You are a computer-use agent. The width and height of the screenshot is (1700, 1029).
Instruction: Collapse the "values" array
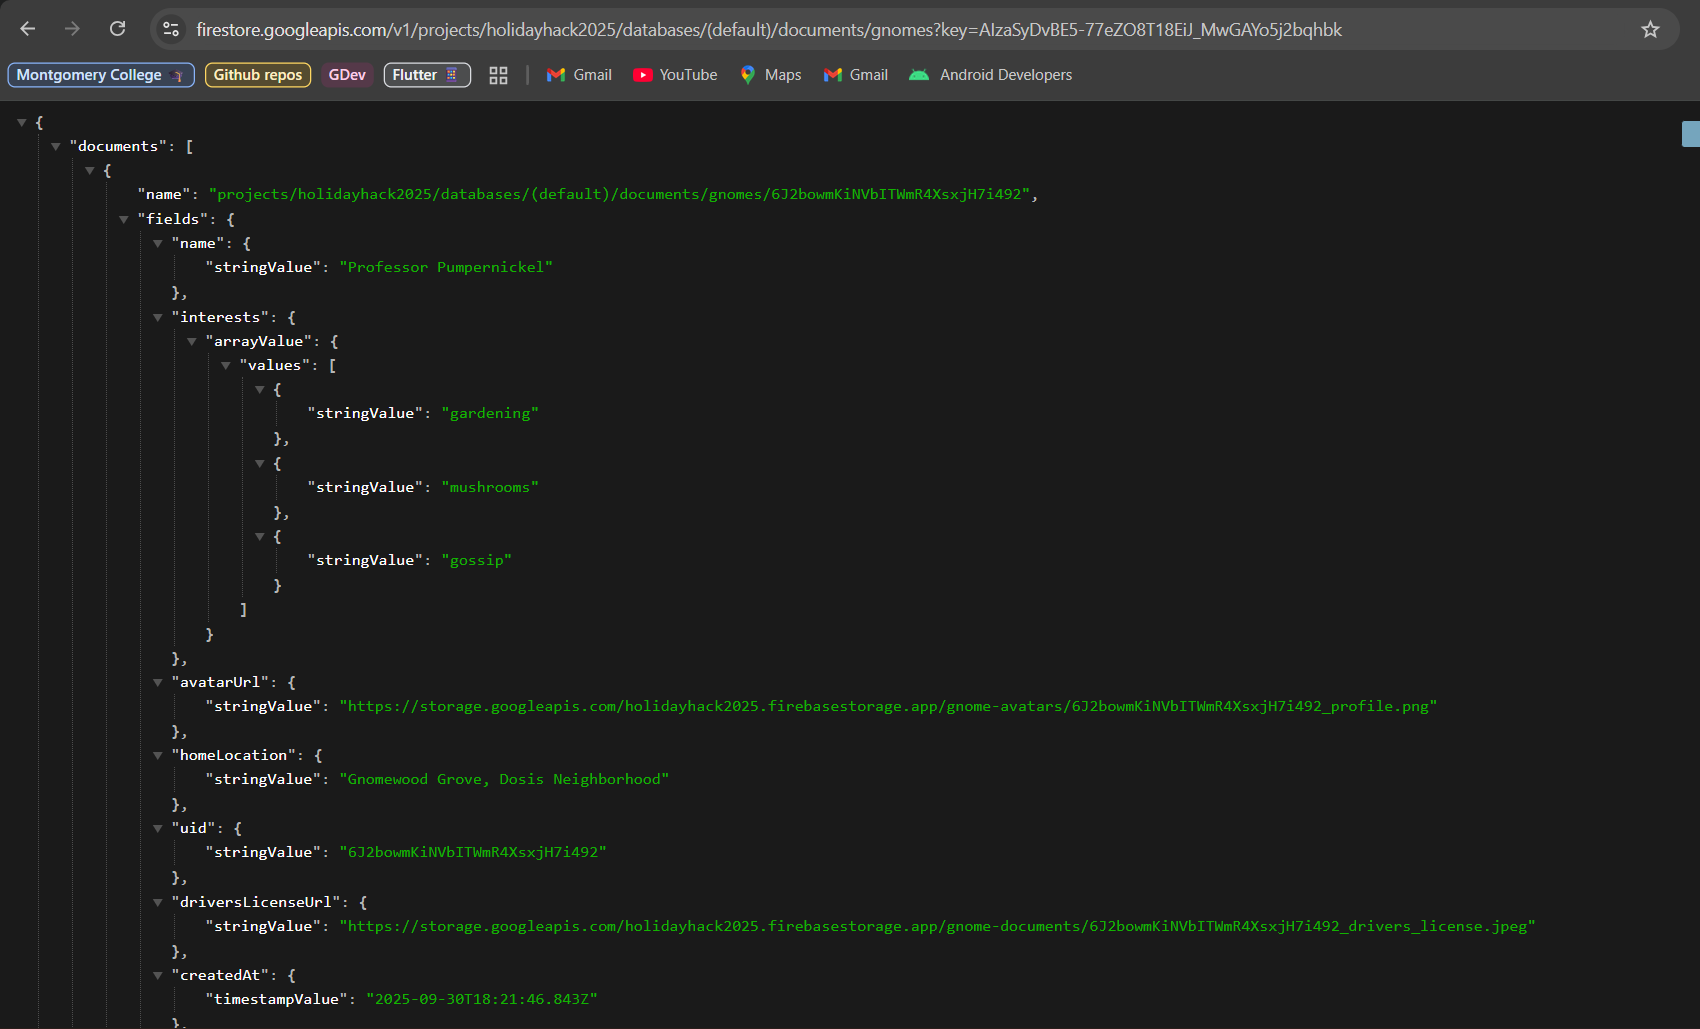[226, 365]
